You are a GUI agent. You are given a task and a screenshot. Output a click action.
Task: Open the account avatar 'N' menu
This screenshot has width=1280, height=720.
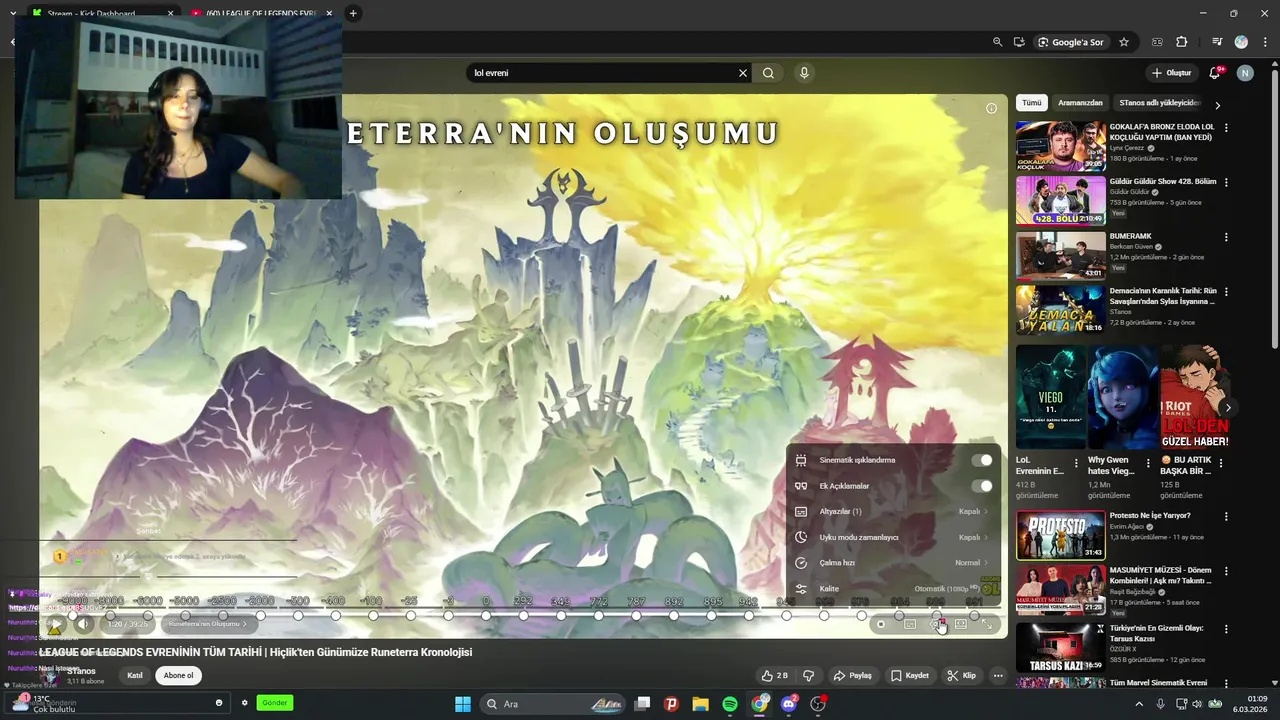point(1245,73)
